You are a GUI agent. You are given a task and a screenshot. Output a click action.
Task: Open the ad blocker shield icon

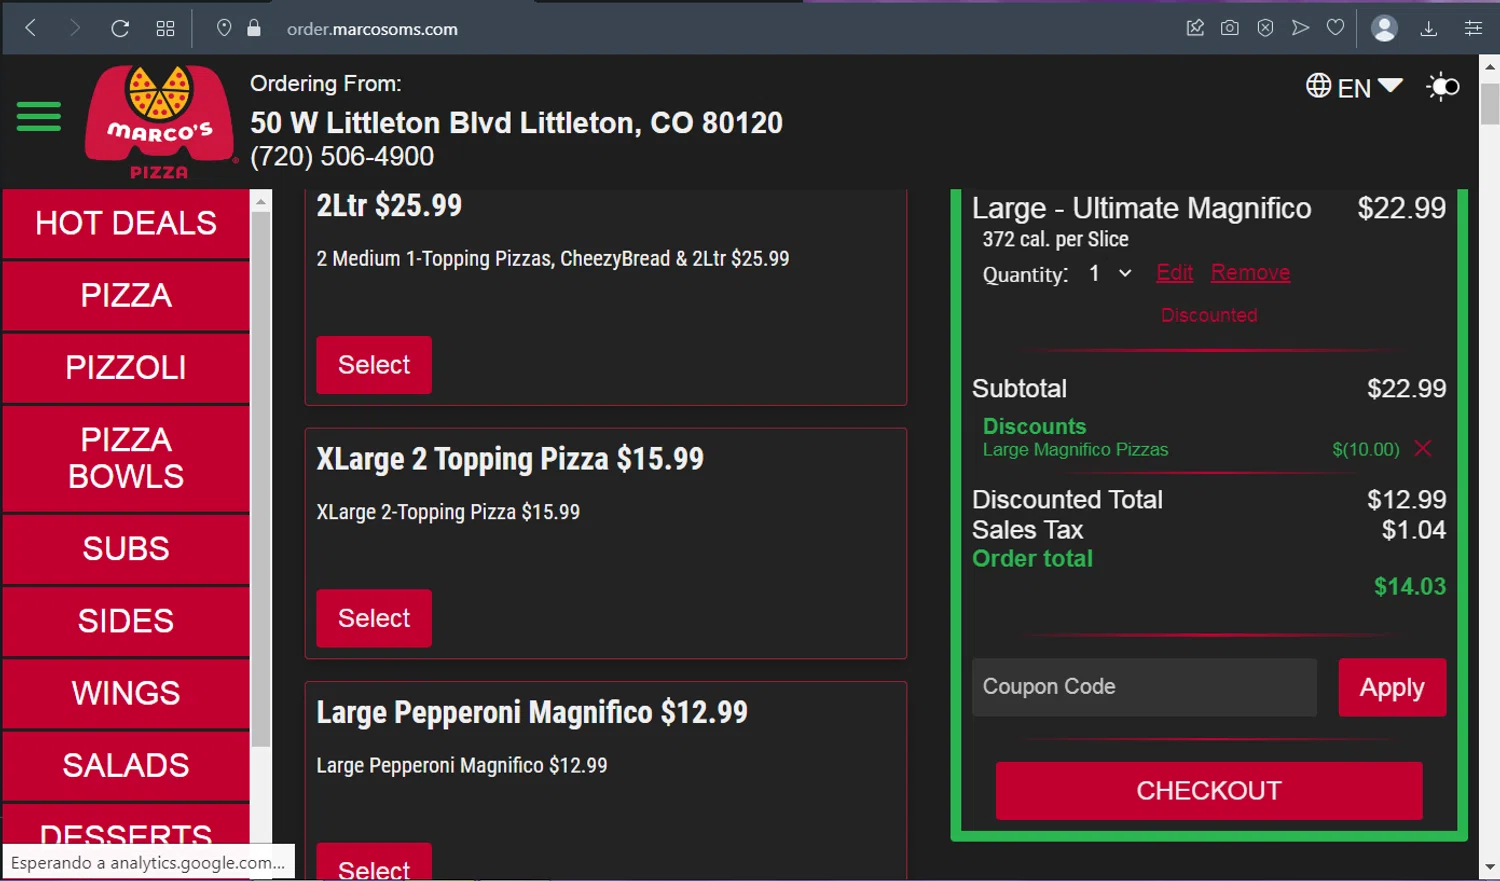(1265, 28)
